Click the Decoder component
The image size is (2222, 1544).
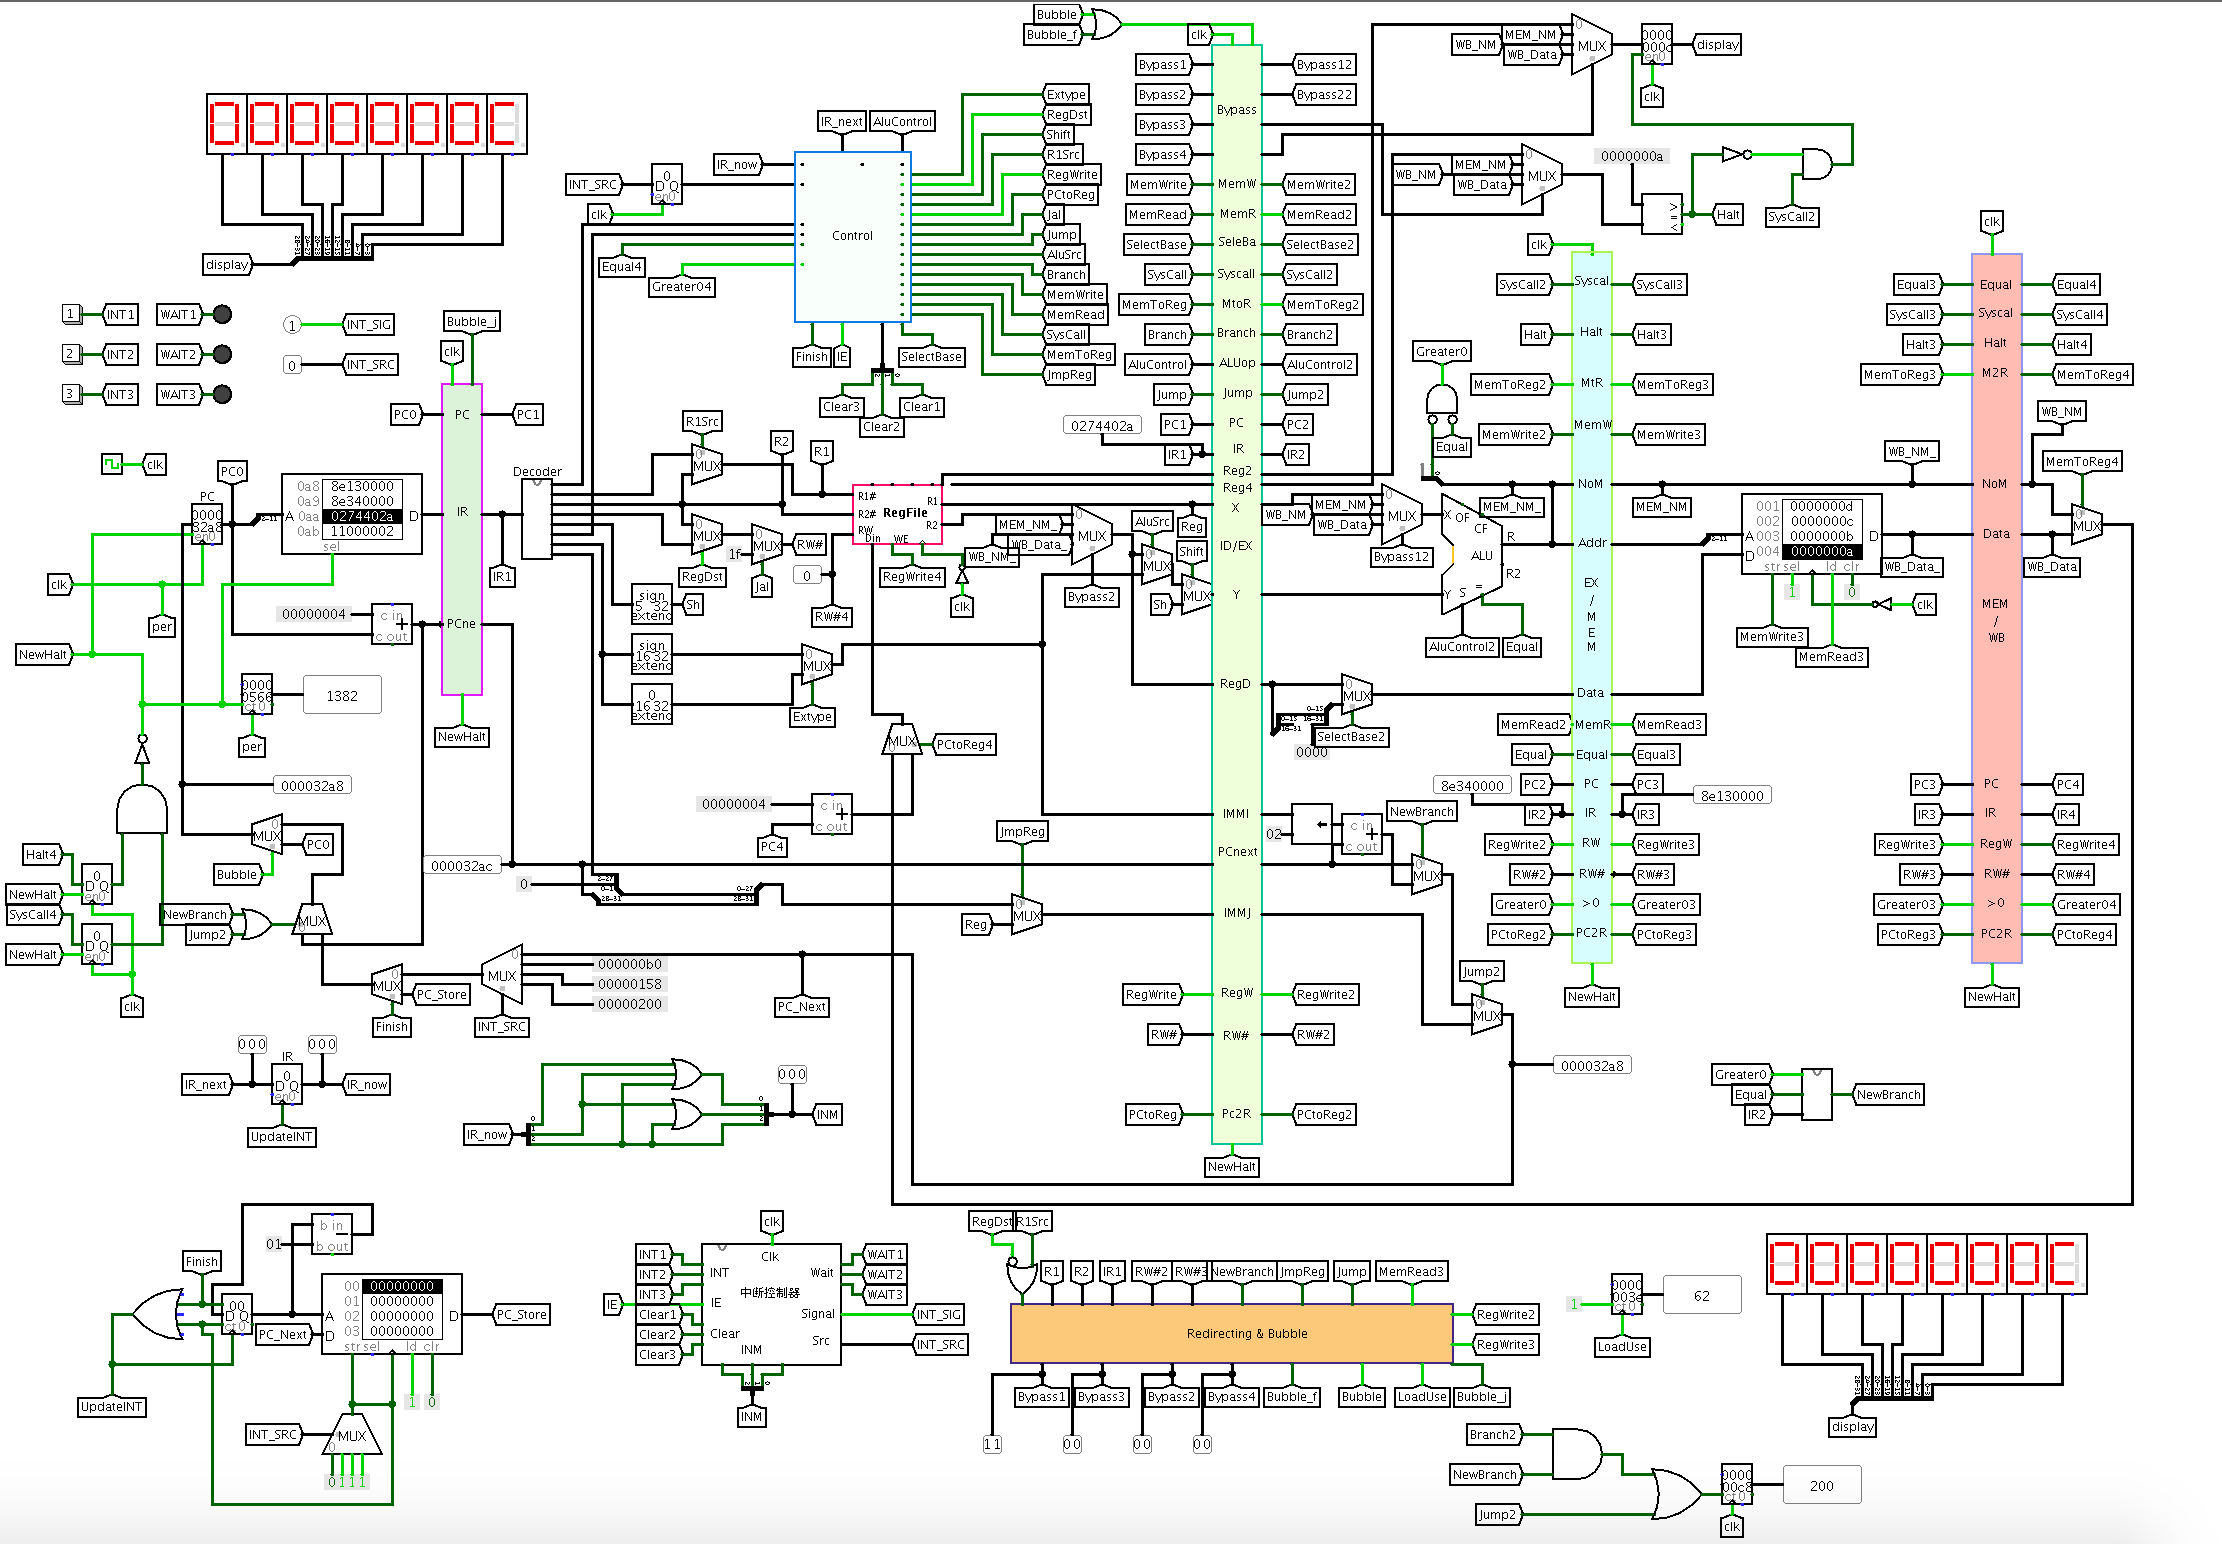537,518
